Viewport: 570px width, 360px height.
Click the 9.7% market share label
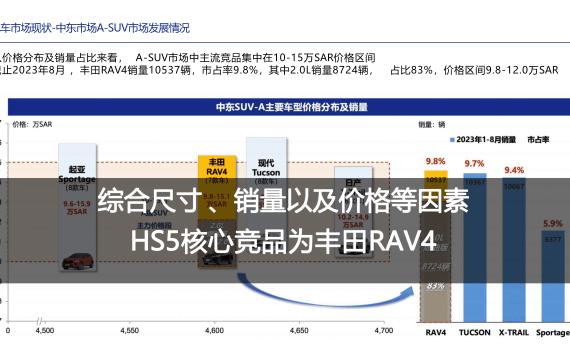click(x=474, y=164)
